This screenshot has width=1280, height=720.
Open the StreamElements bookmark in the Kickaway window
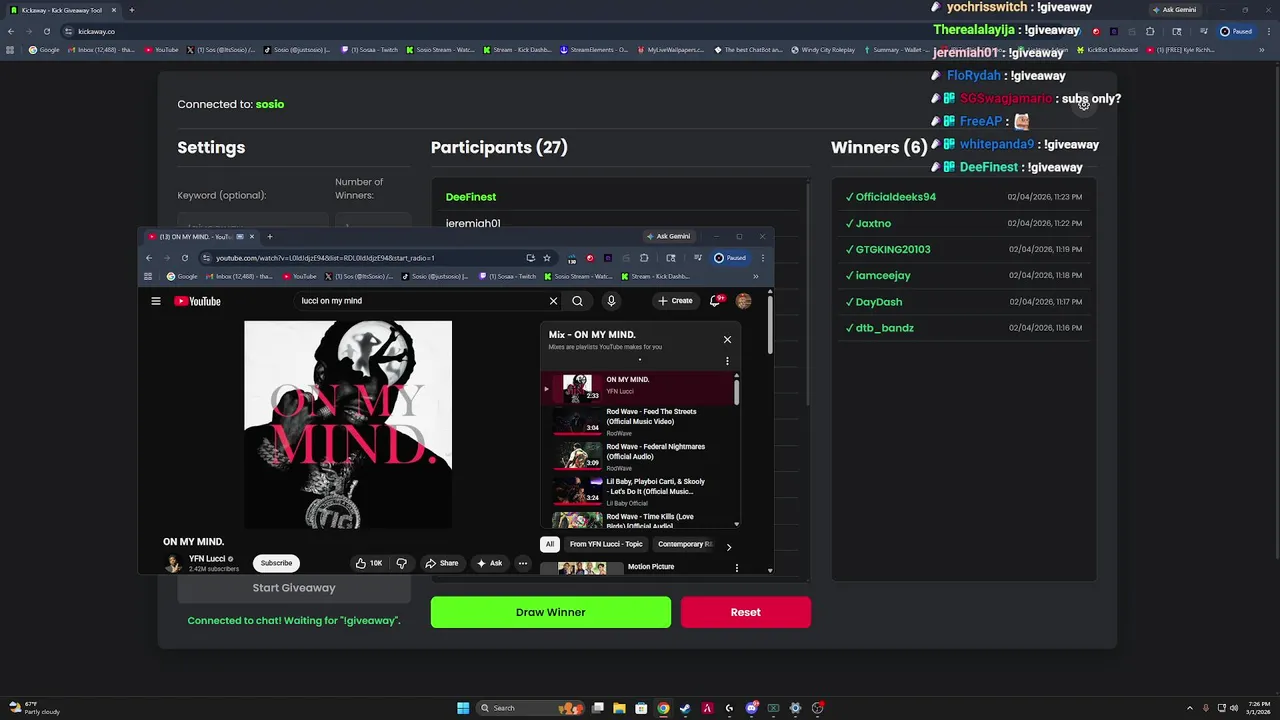coord(594,50)
